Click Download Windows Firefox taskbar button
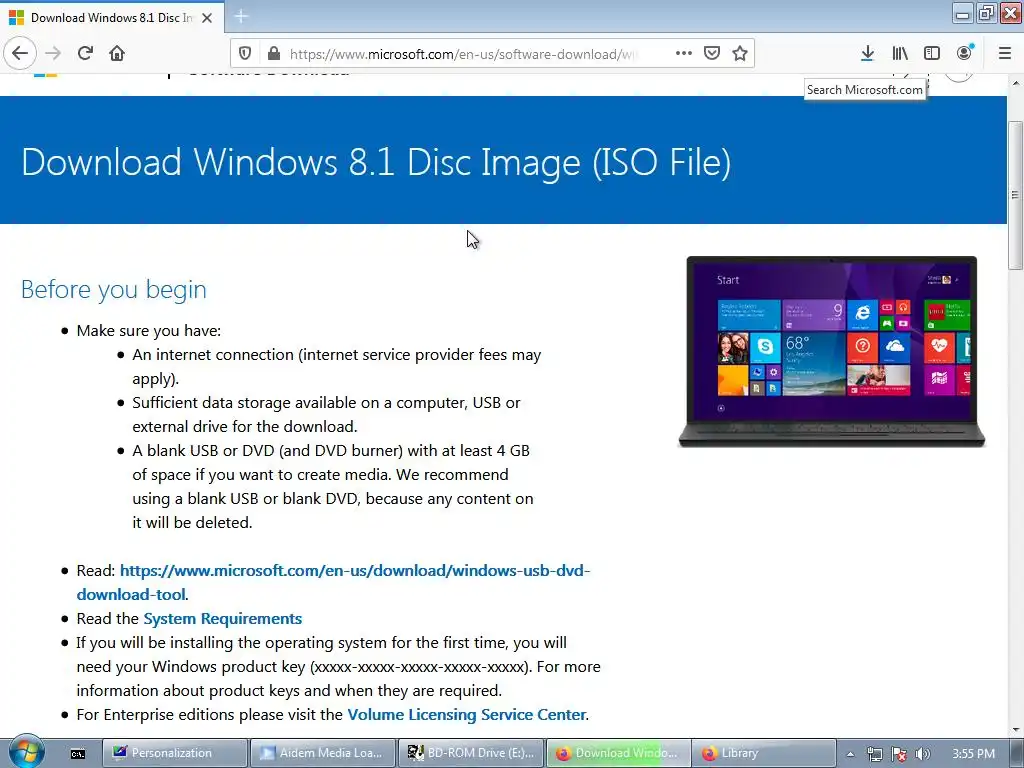This screenshot has height=768, width=1024. (618, 753)
